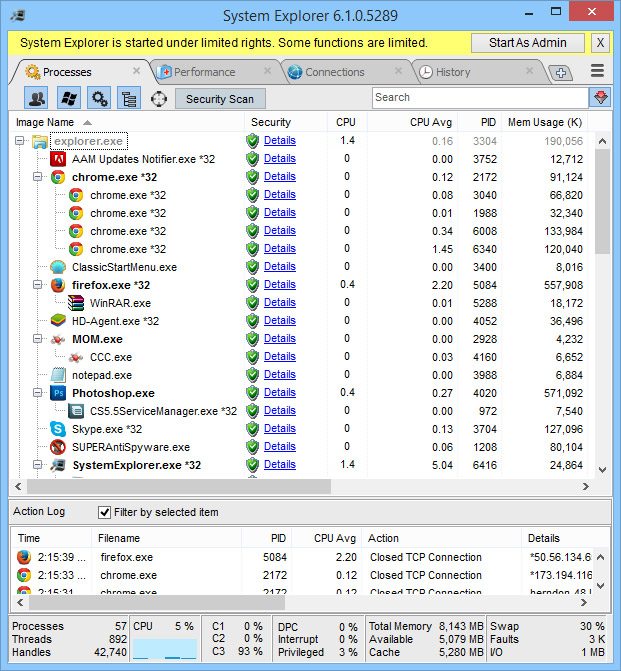
Task: Switch to process tree view icon
Action: pos(129,98)
